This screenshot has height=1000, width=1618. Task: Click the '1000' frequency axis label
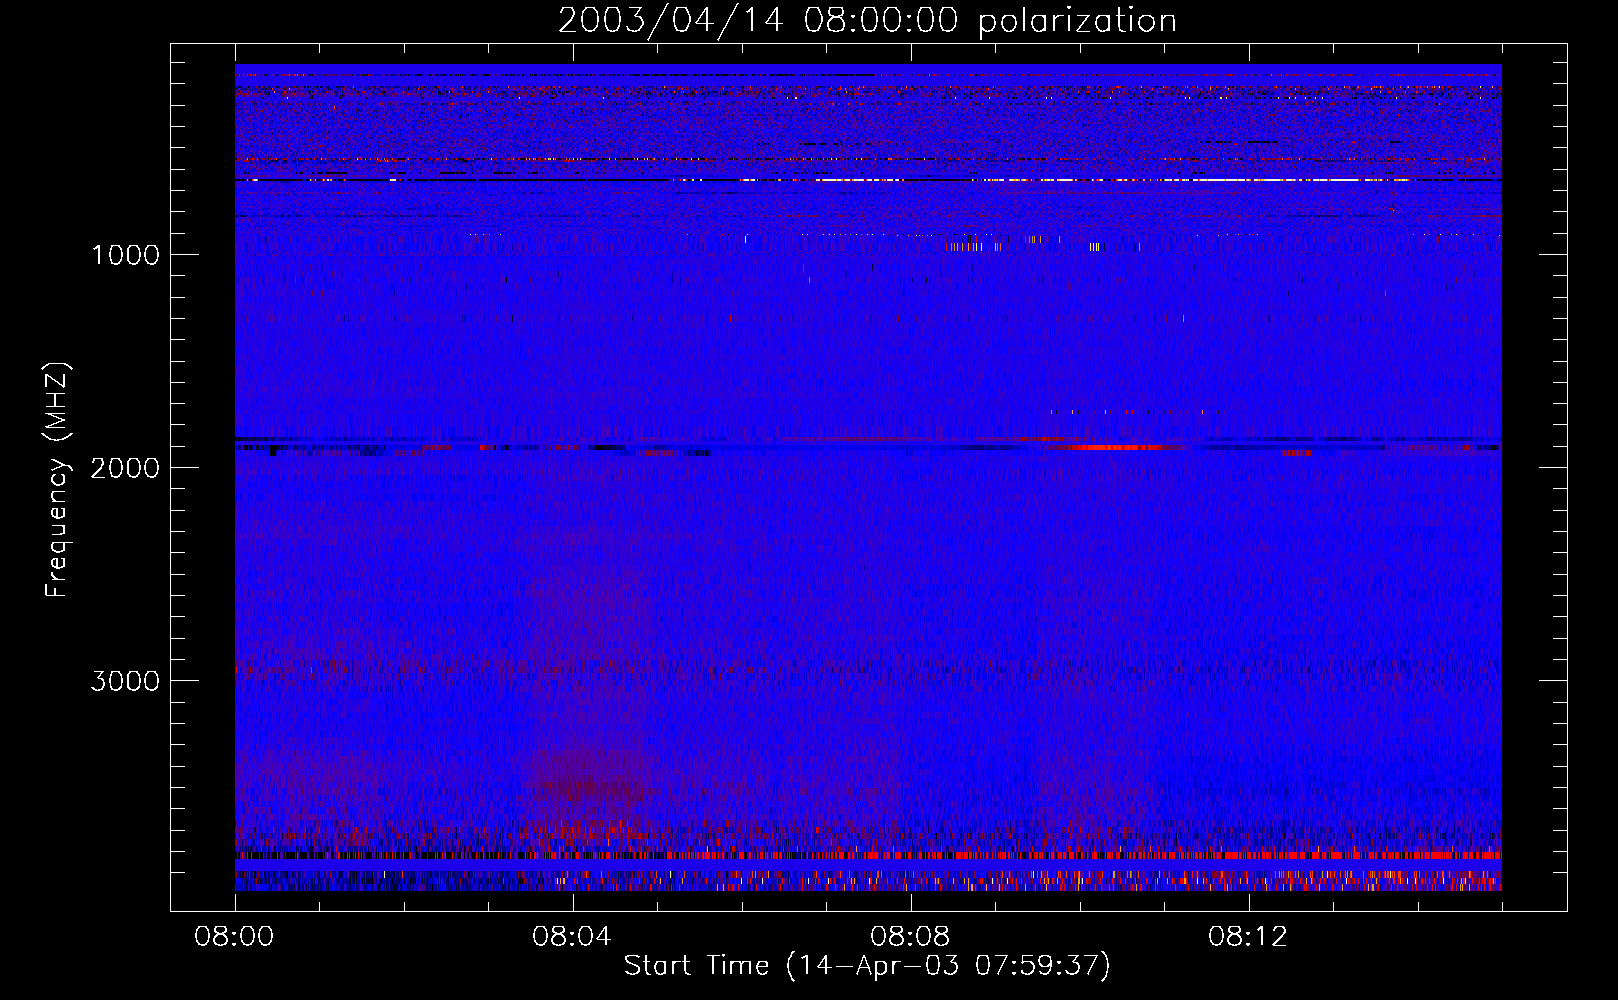pyautogui.click(x=125, y=255)
